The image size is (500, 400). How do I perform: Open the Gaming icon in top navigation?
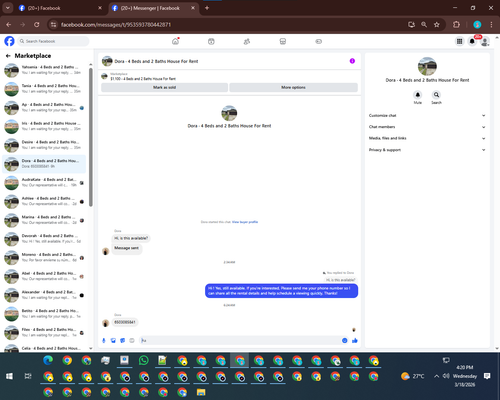point(318,41)
